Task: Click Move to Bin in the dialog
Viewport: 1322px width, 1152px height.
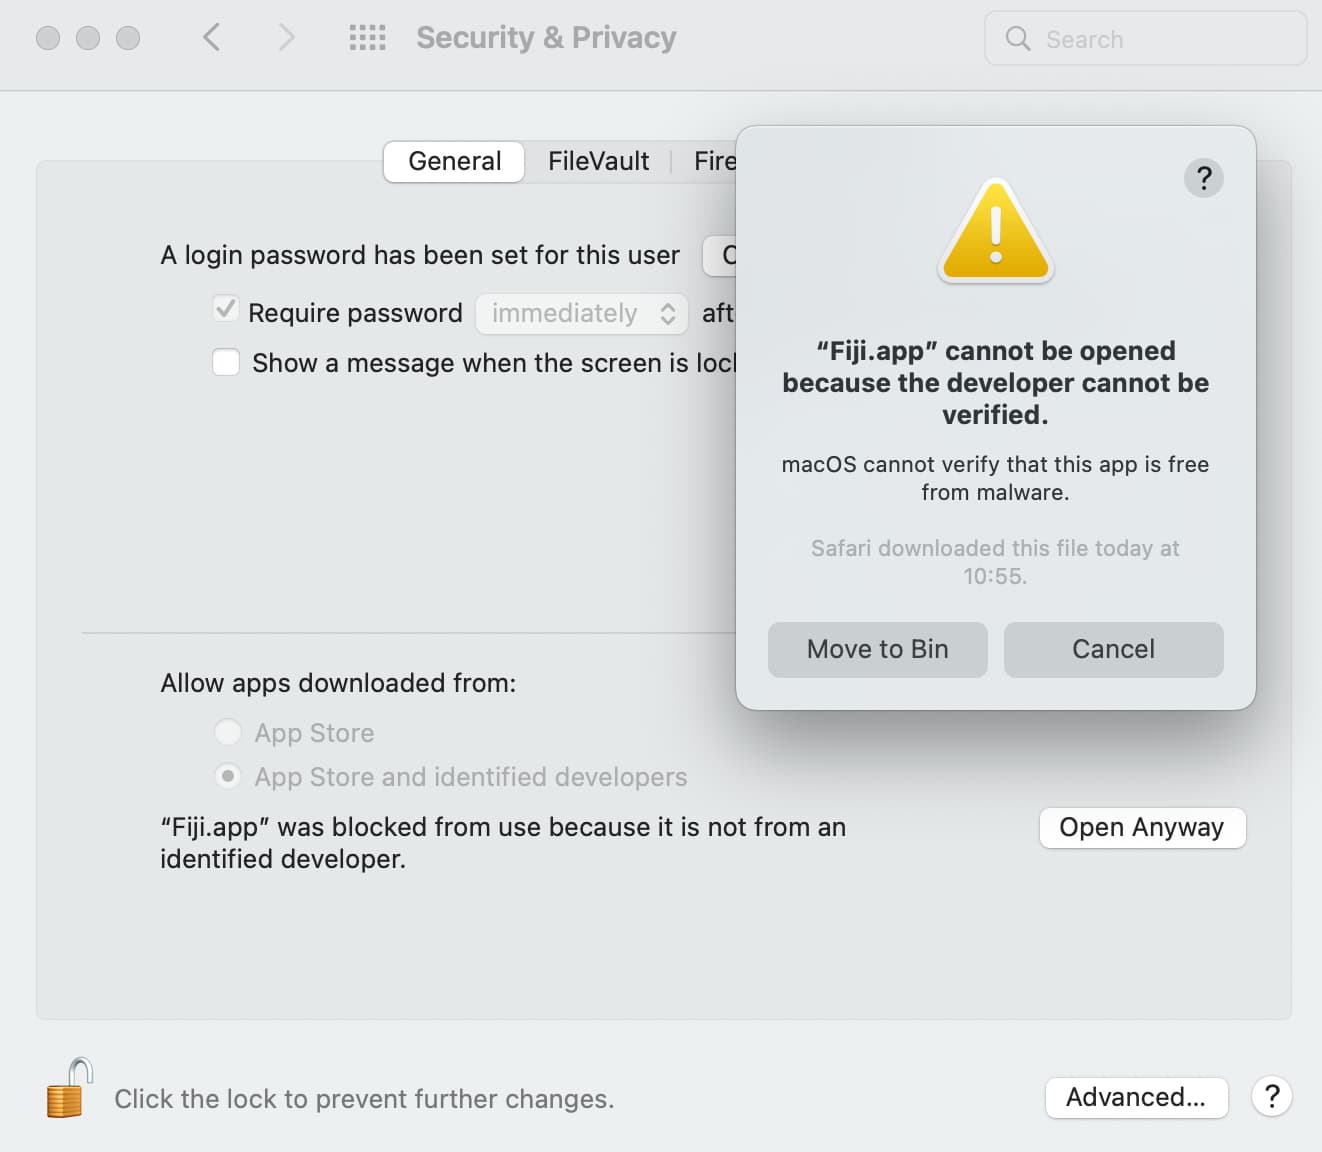Action: tap(877, 649)
